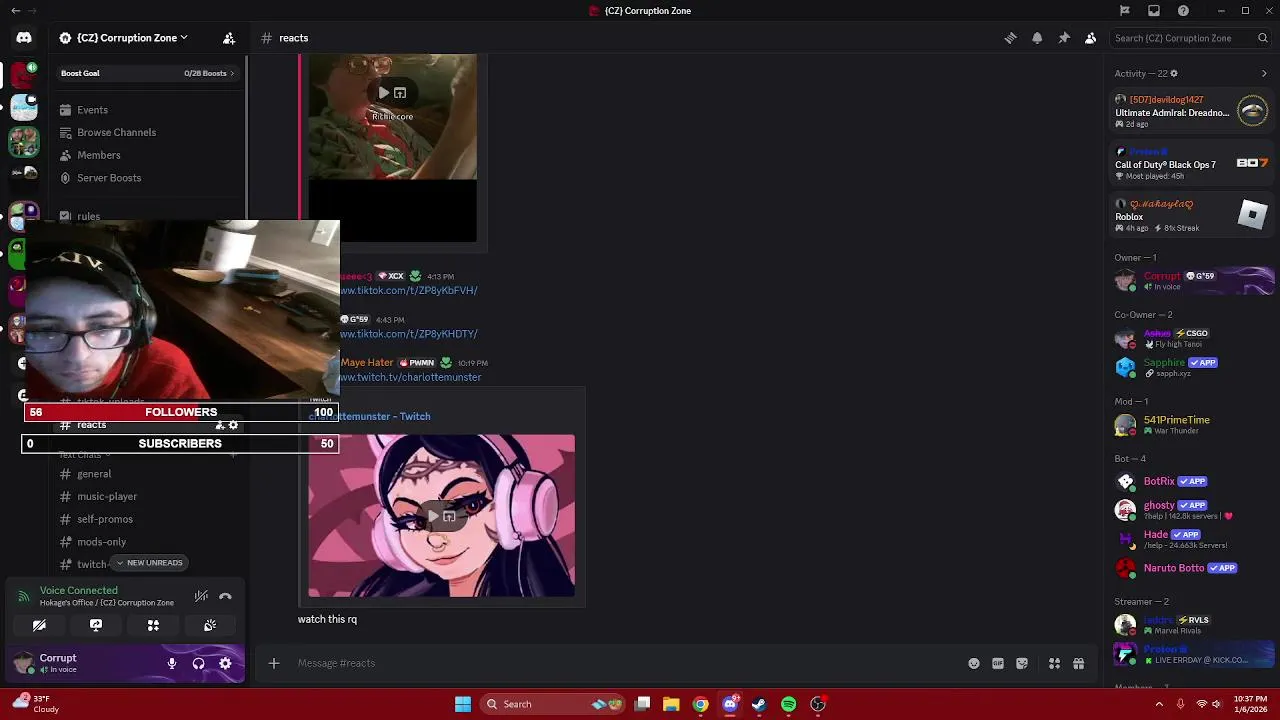Select the general text channel
Image resolution: width=1280 pixels, height=720 pixels.
point(94,474)
